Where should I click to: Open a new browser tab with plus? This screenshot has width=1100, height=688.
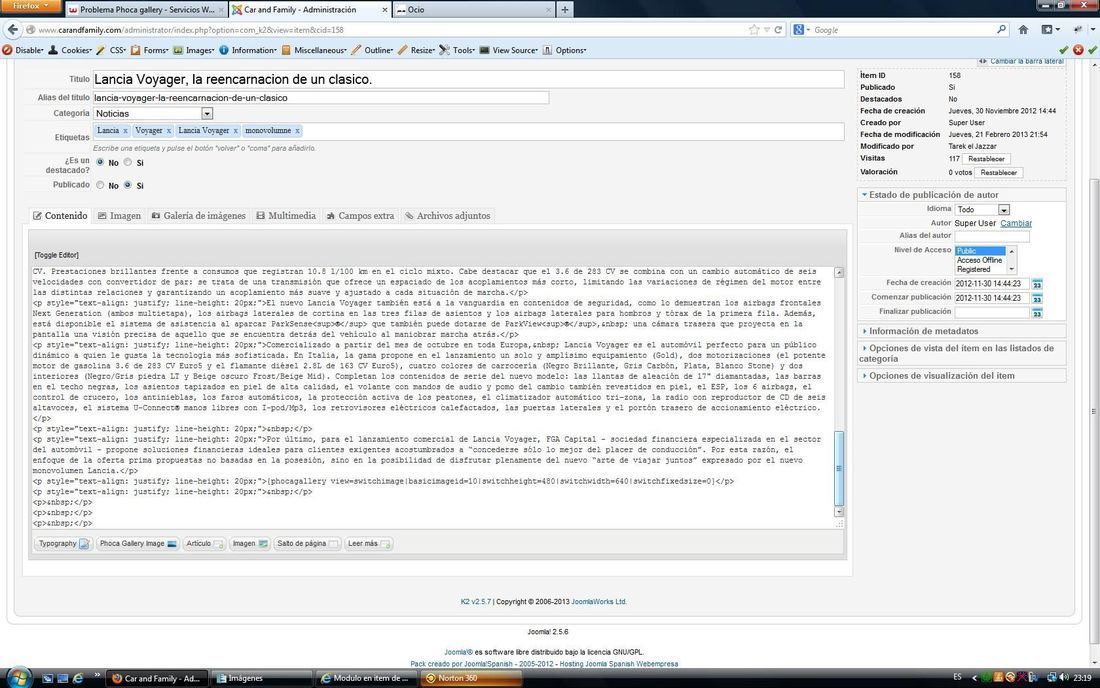(x=565, y=9)
